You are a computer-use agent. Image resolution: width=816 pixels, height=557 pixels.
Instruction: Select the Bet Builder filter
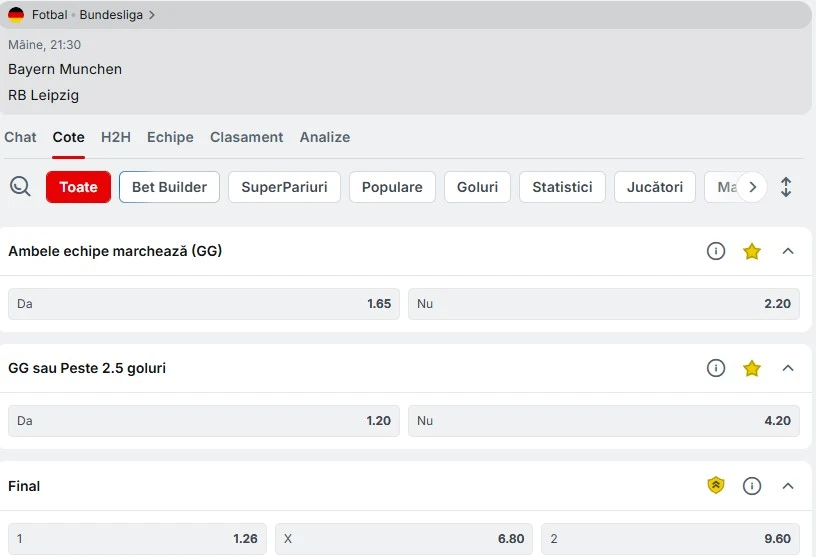pos(169,187)
